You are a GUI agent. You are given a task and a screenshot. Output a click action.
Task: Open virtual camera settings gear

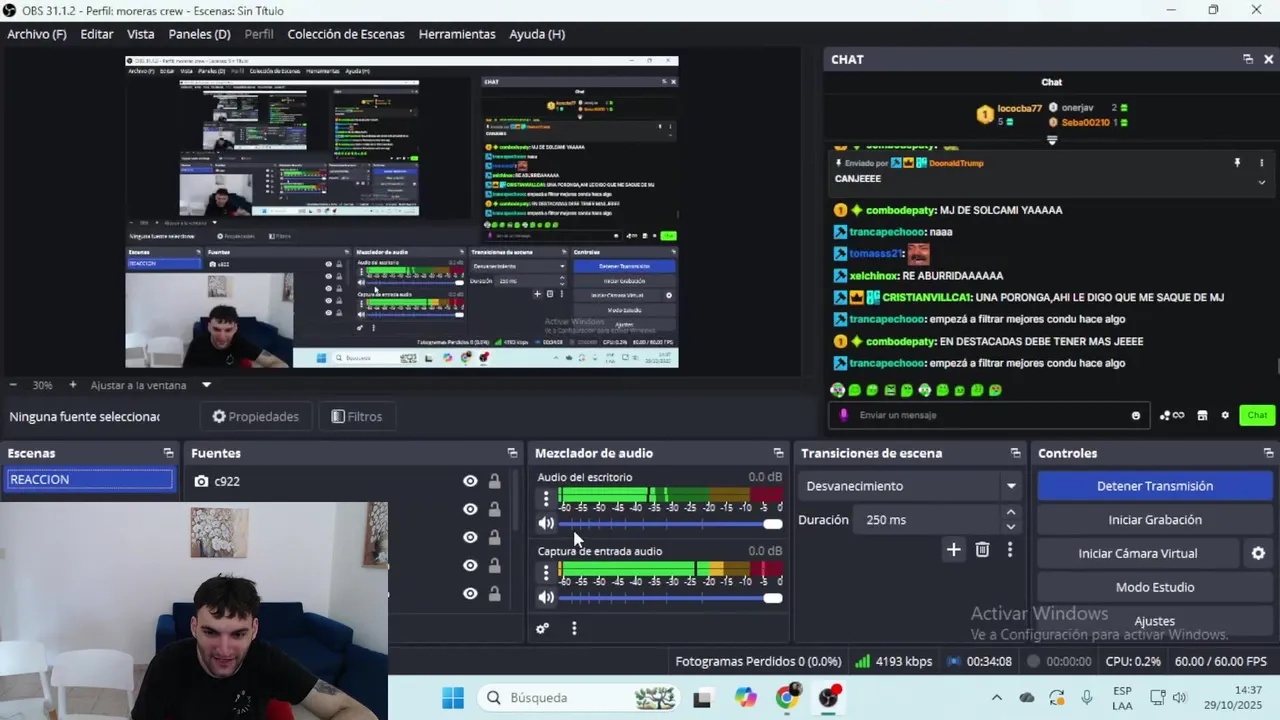(x=1258, y=553)
